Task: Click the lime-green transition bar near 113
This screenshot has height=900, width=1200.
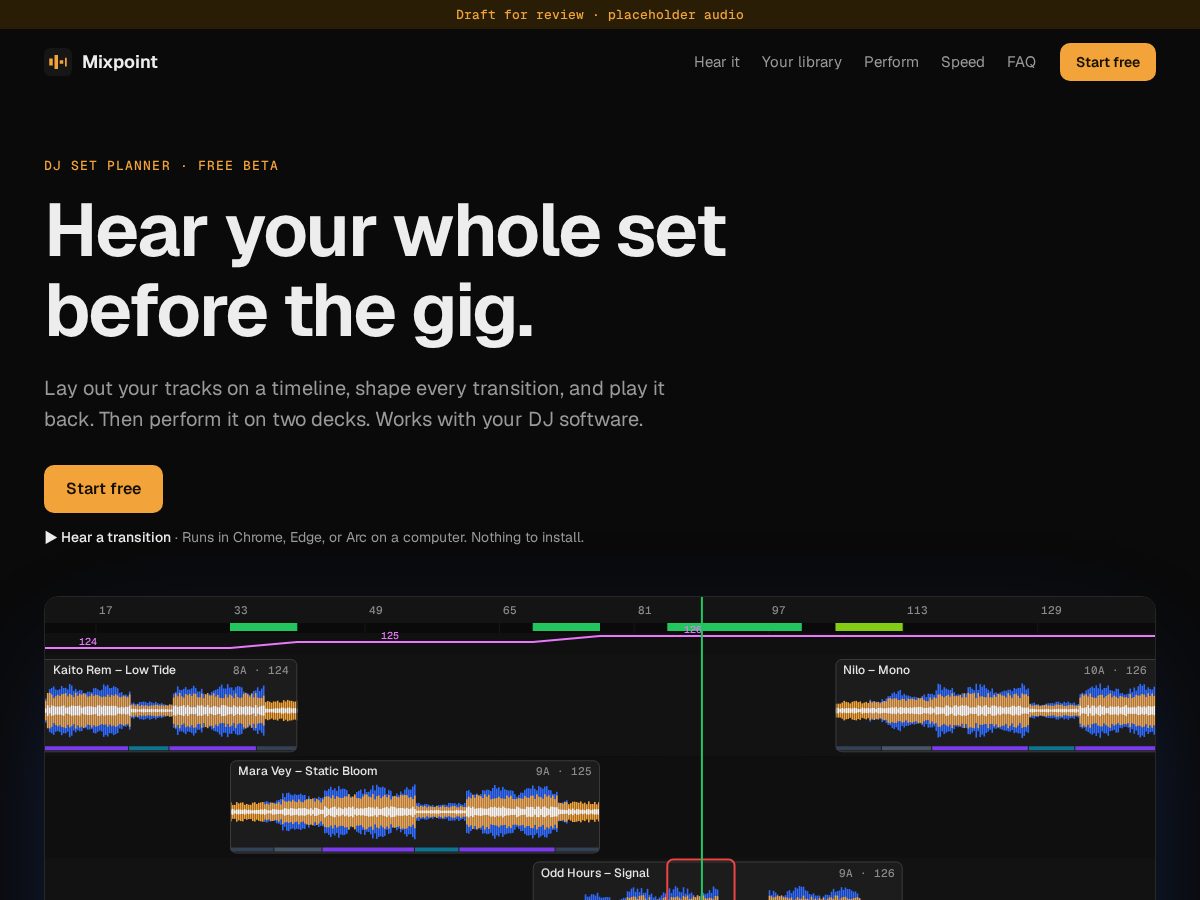Action: point(869,627)
